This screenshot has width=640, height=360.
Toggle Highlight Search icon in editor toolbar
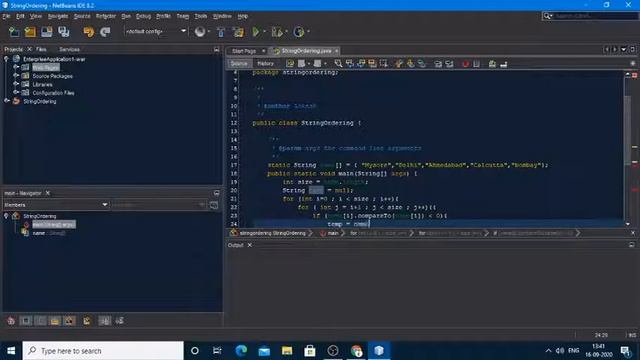(x=372, y=64)
